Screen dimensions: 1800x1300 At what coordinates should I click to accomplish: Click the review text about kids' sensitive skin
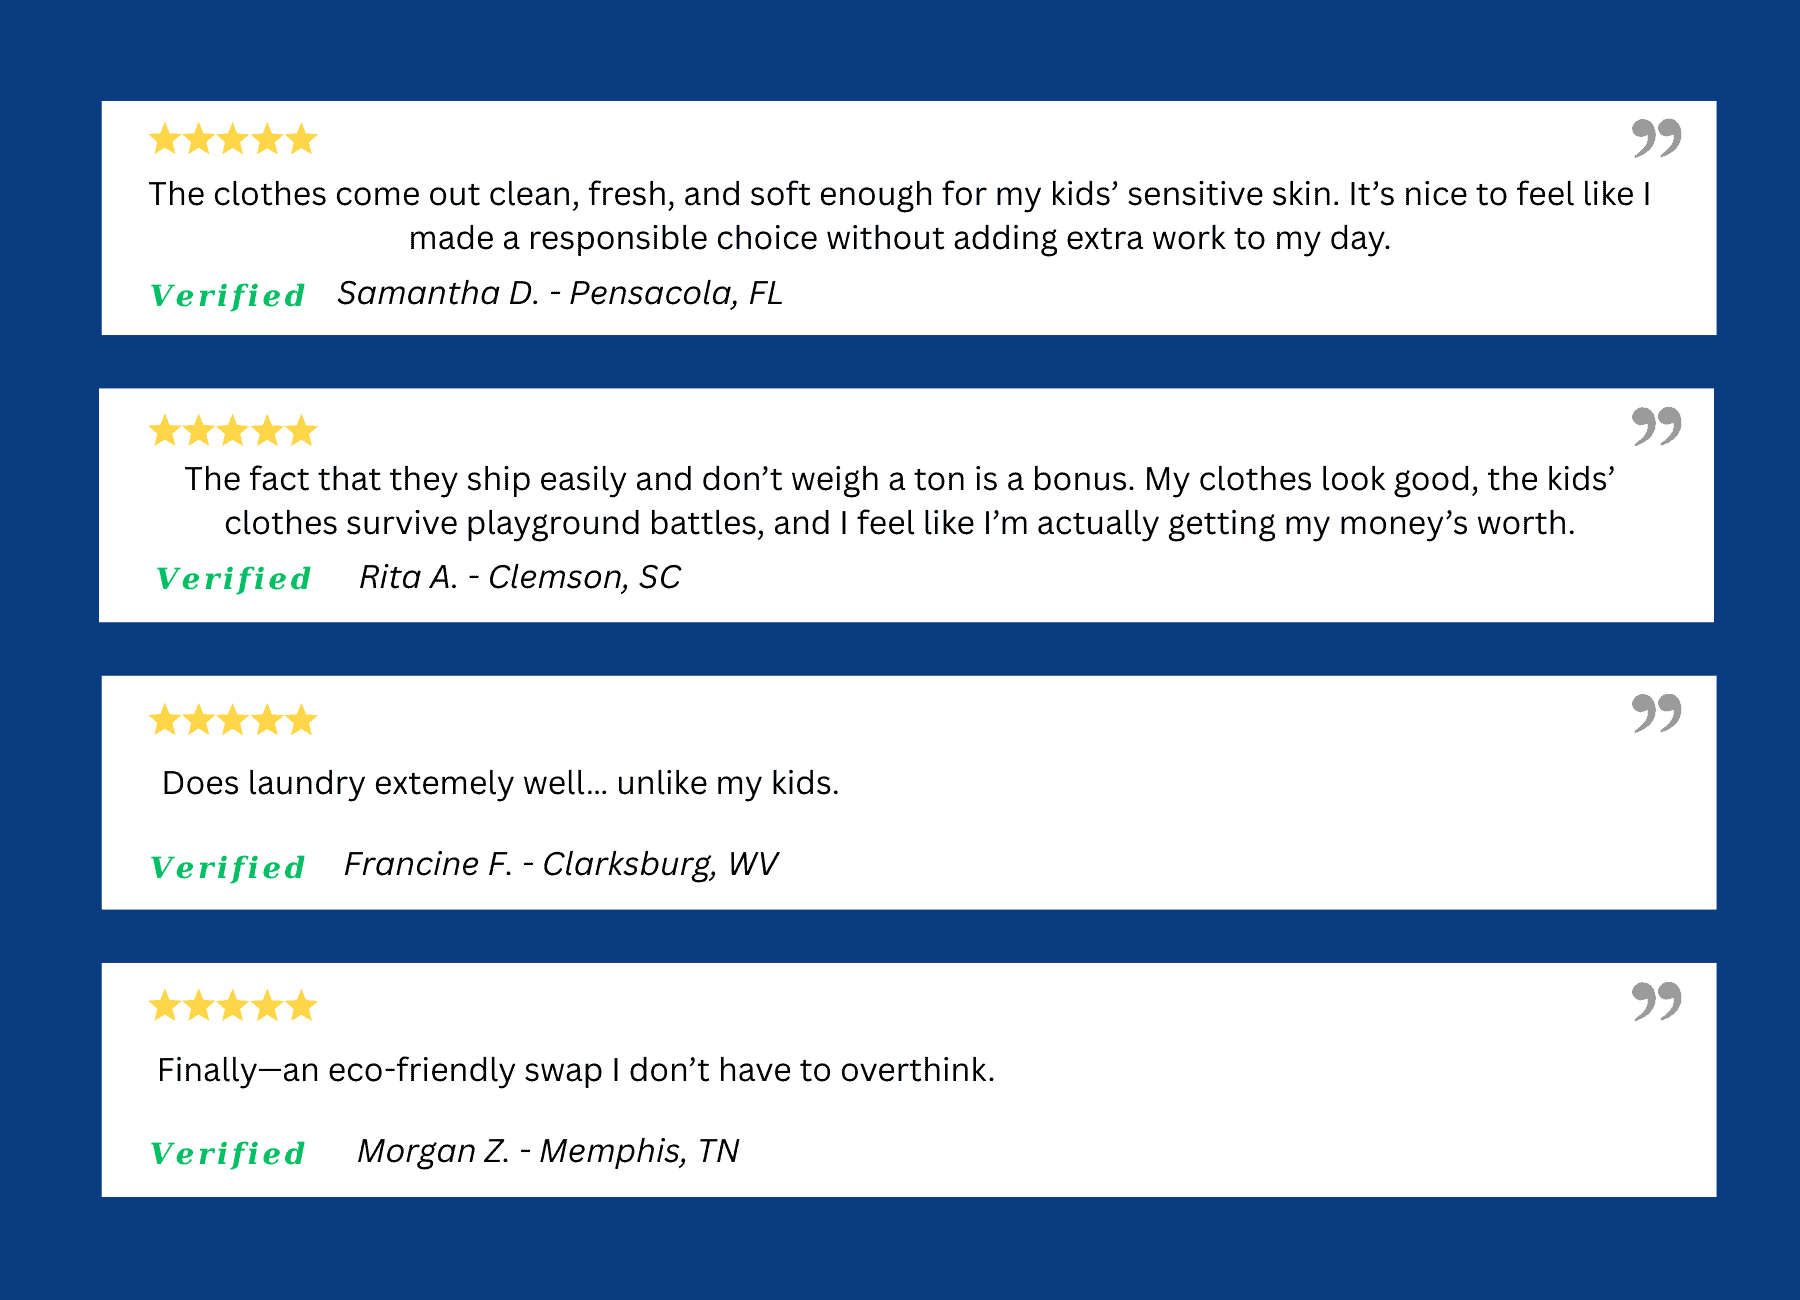(x=899, y=216)
